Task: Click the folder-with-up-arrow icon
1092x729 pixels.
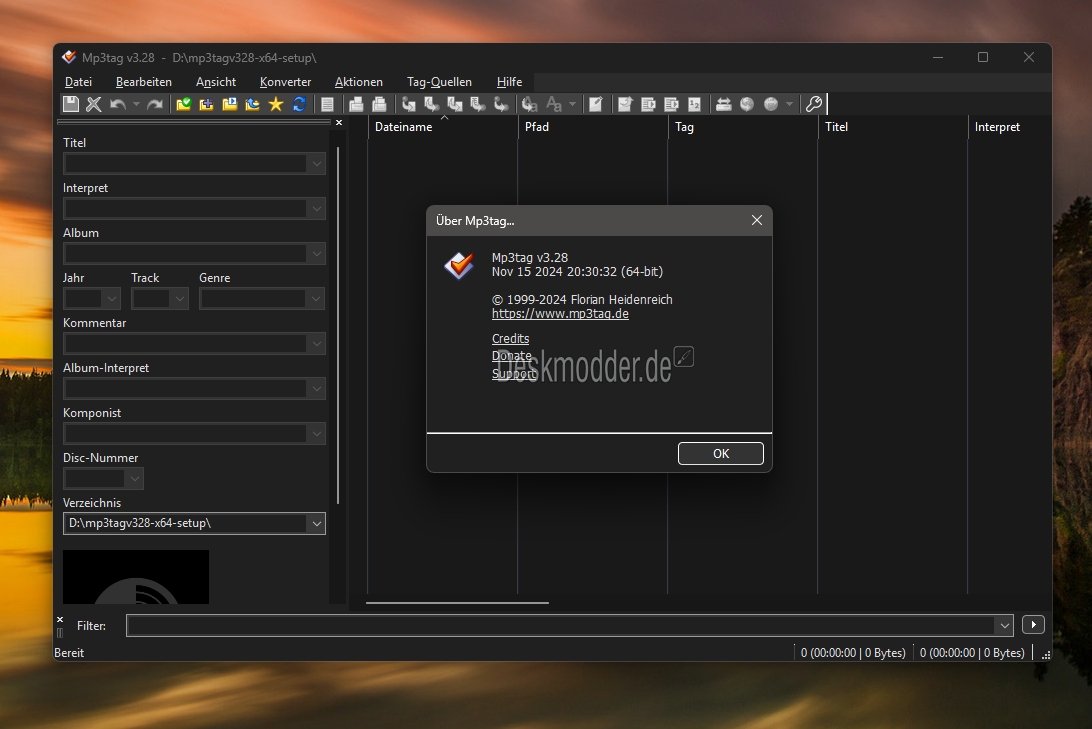Action: click(253, 104)
